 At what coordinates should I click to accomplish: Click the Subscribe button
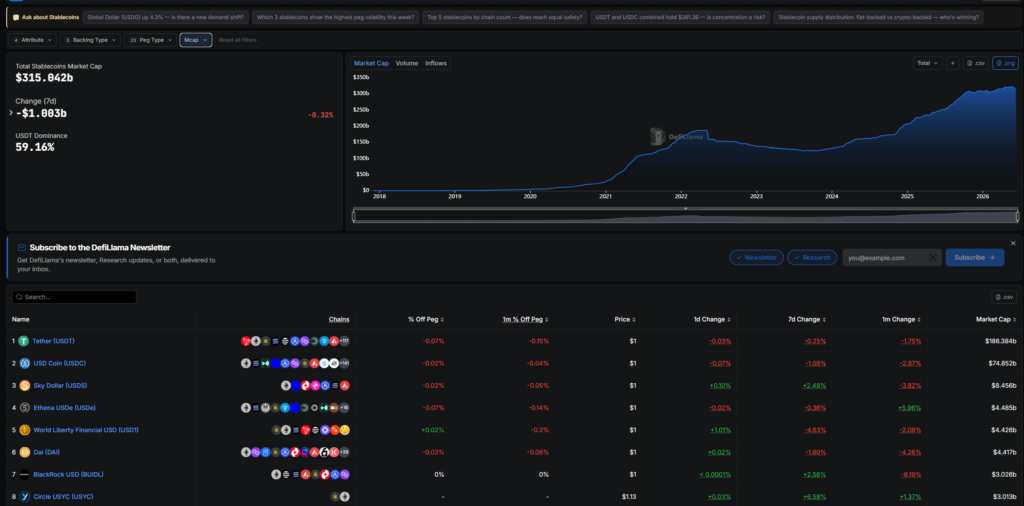pos(974,257)
